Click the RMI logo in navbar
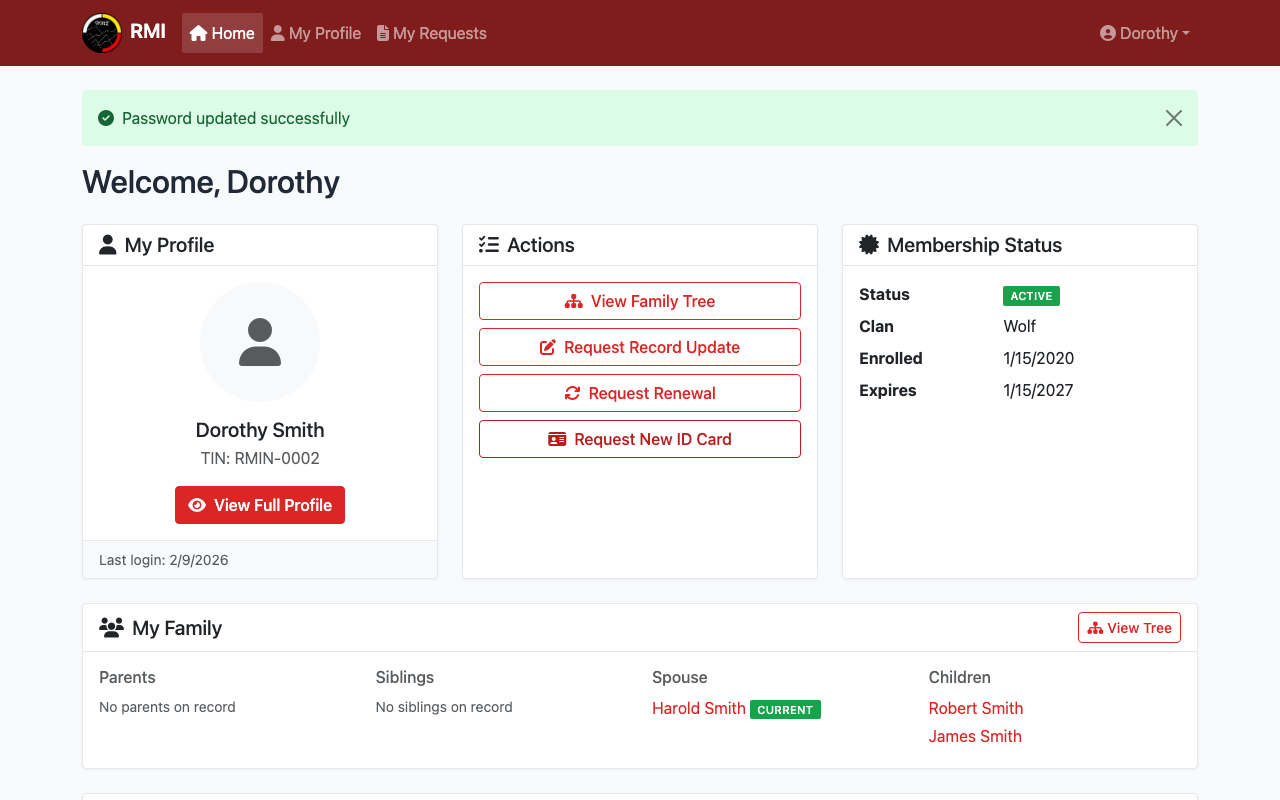The width and height of the screenshot is (1280, 800). pos(102,33)
